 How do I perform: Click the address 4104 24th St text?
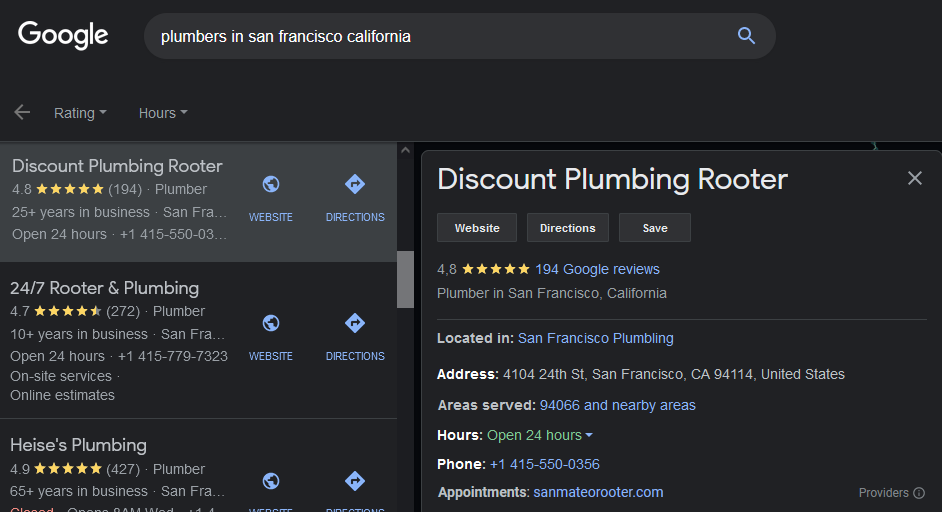pos(673,374)
